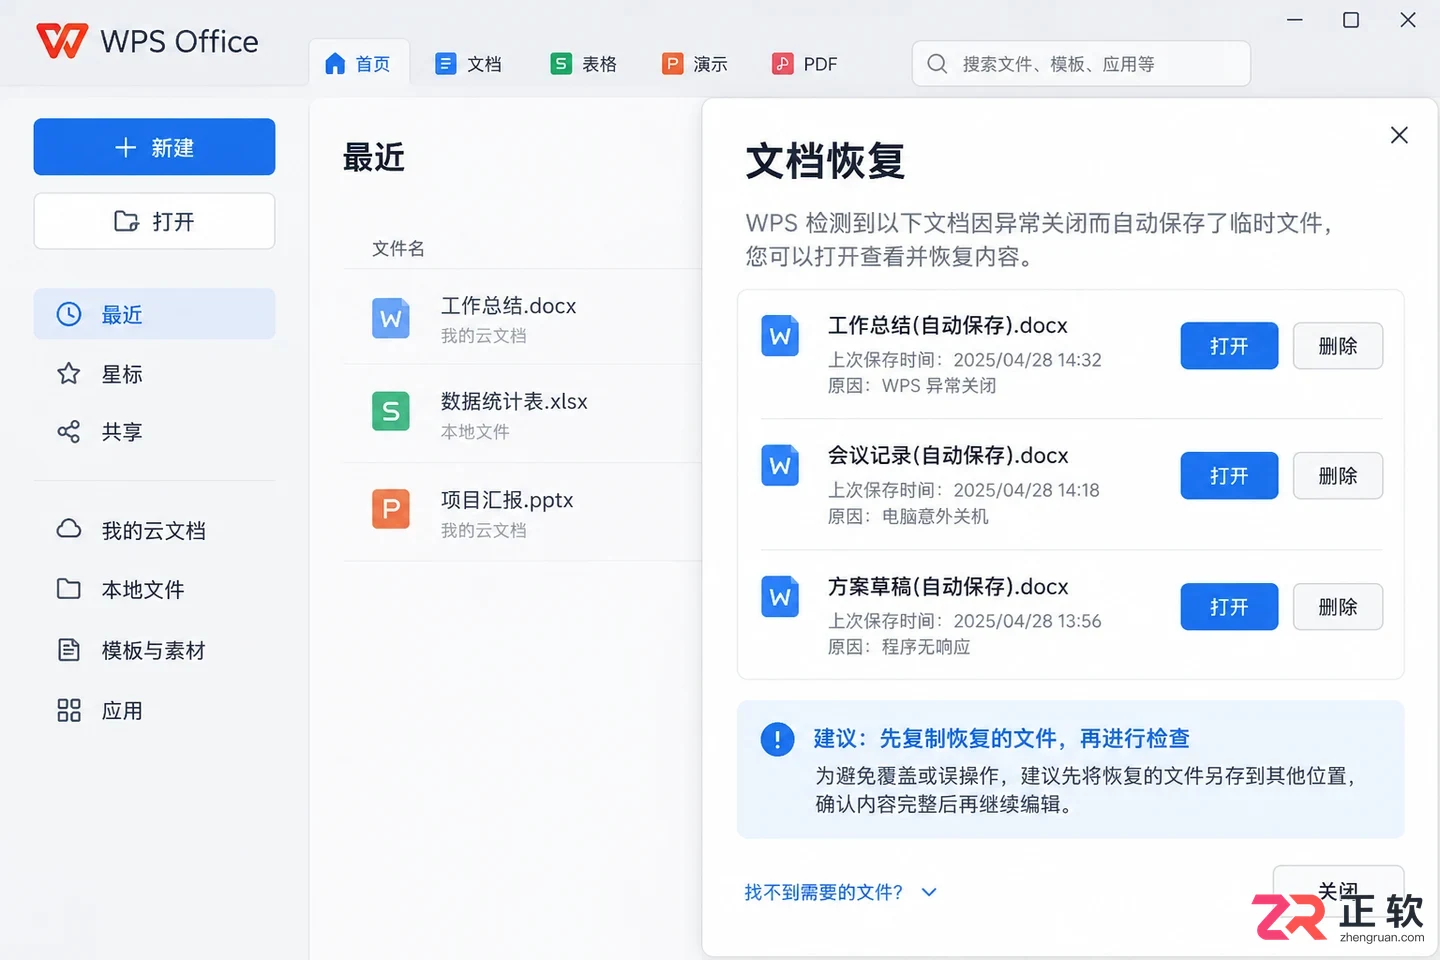Click the document icon of 方案草稿(自动保存).docx
The image size is (1440, 960).
point(780,597)
